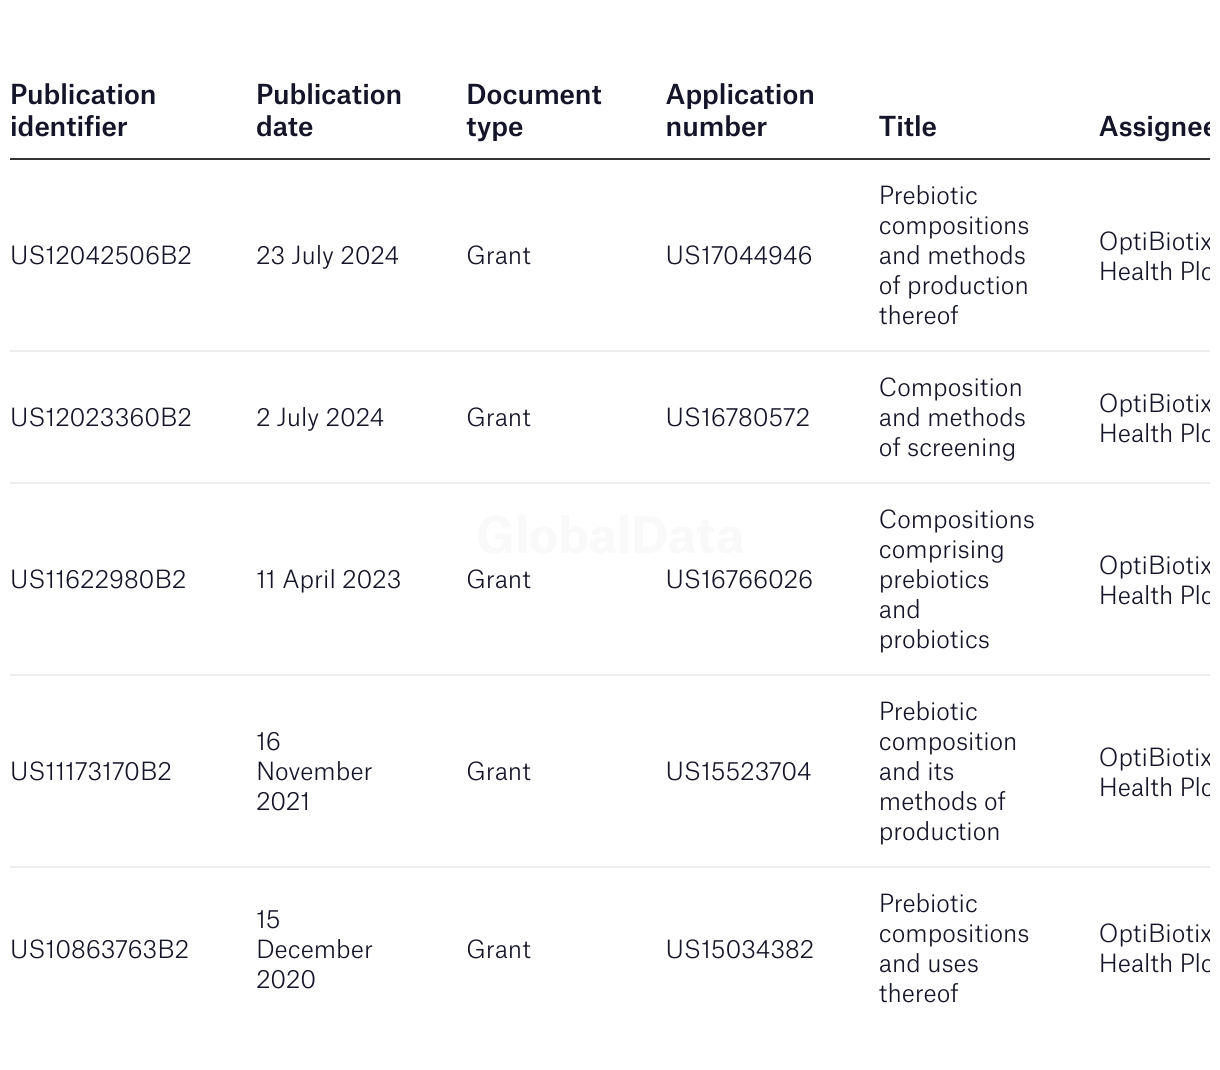This screenshot has width=1220, height=1070.
Task: Select publication identifier US12042506B2
Action: coord(101,256)
